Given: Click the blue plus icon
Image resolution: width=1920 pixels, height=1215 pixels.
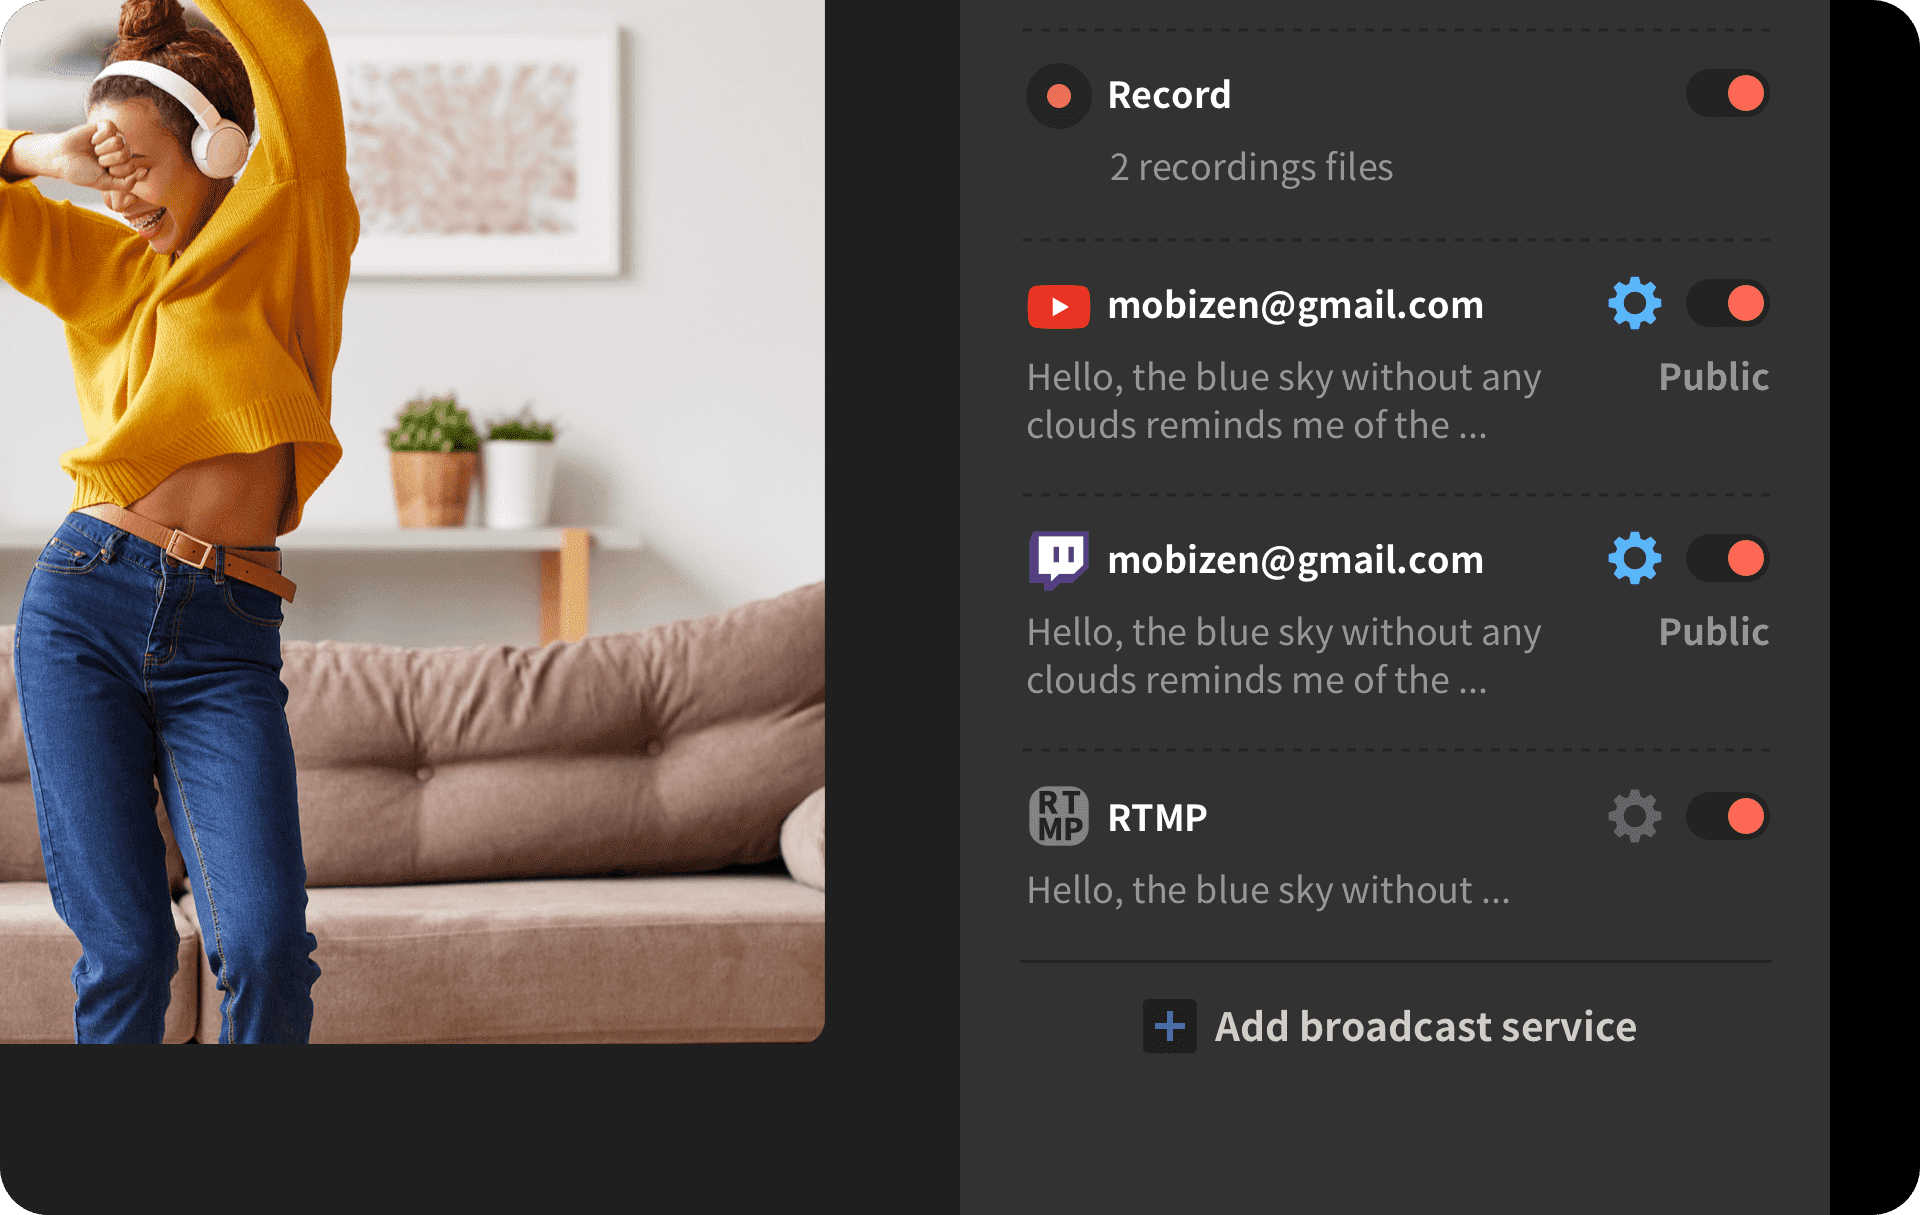Looking at the screenshot, I should [x=1169, y=1026].
